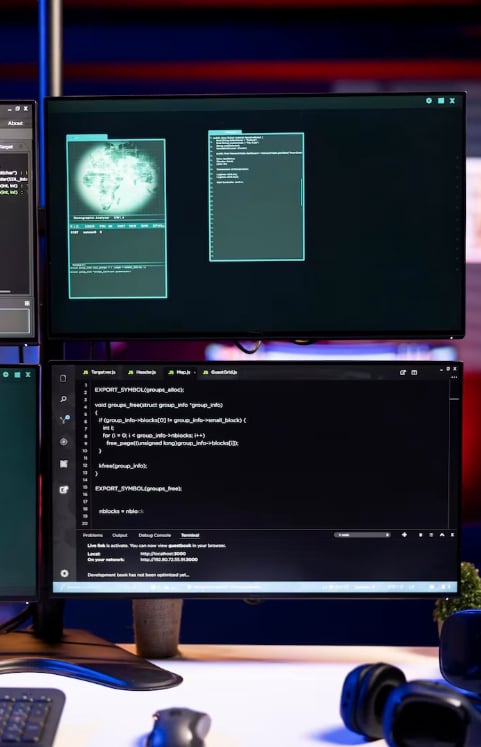Image resolution: width=481 pixels, height=747 pixels.
Task: Select the Problems panel tab
Action: (x=93, y=535)
